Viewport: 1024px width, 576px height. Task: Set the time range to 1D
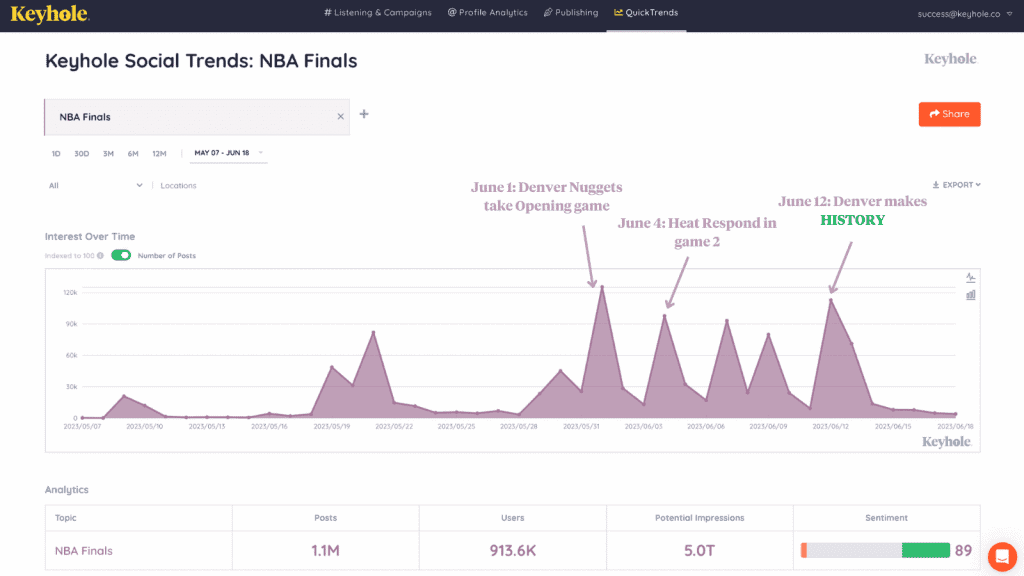(56, 153)
